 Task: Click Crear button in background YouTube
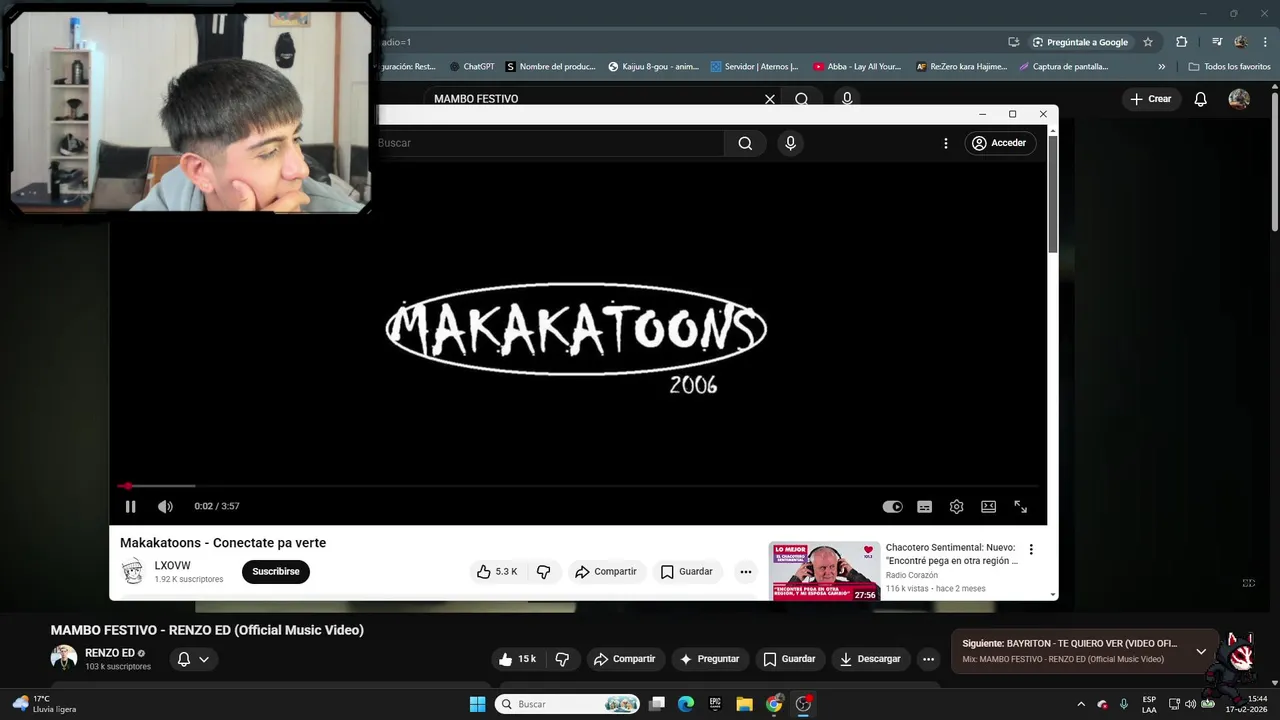1151,99
